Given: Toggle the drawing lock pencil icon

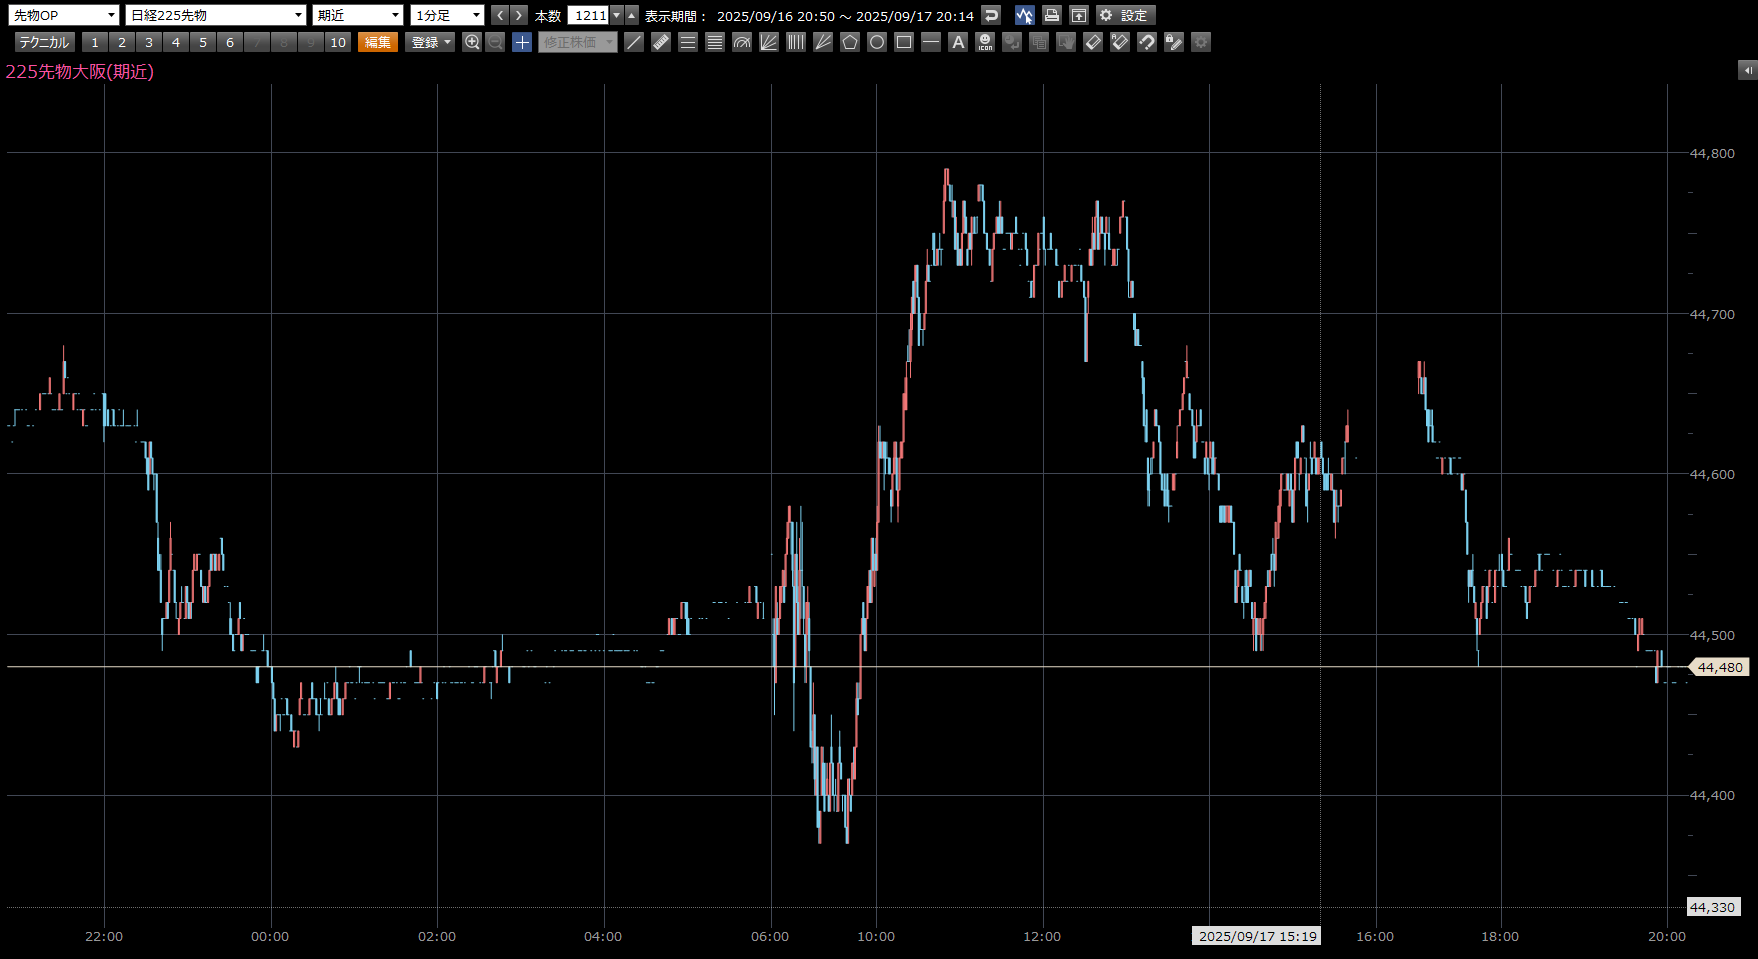Looking at the screenshot, I should click(1174, 42).
